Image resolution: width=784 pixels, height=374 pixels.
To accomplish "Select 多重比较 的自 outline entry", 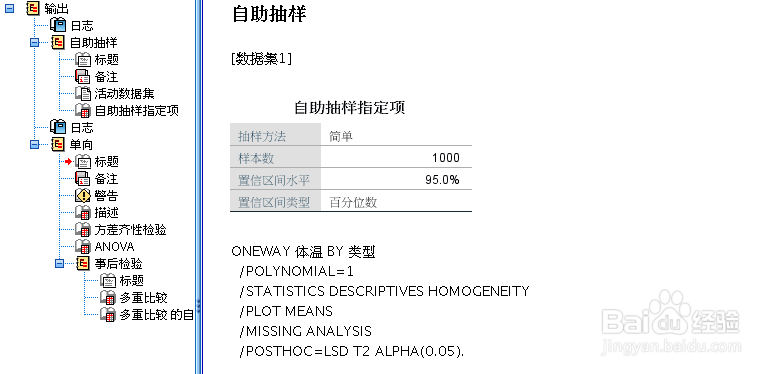I will [156, 314].
